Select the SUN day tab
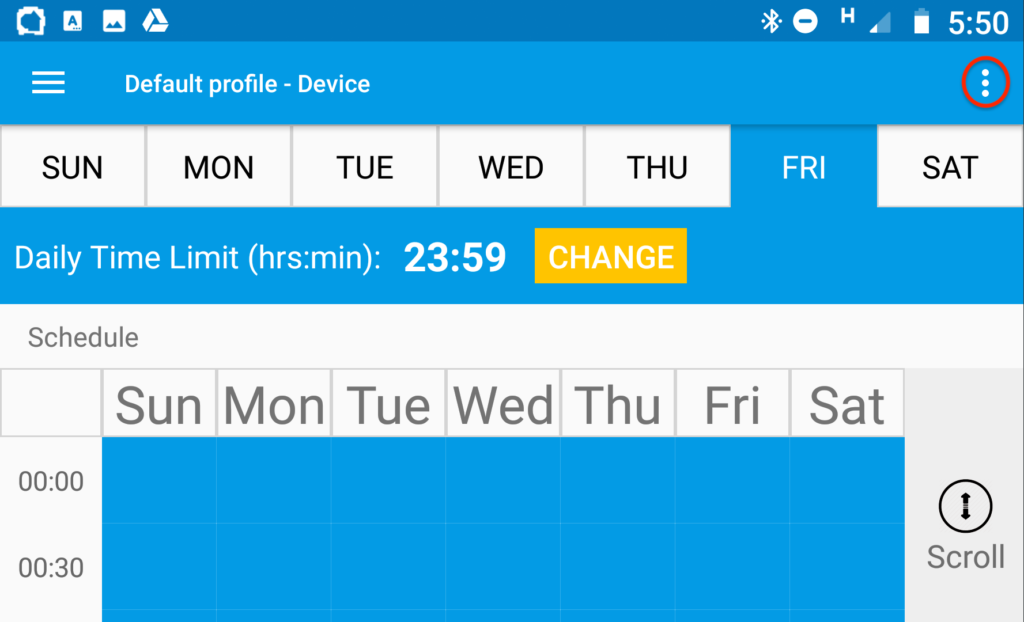 click(x=72, y=167)
